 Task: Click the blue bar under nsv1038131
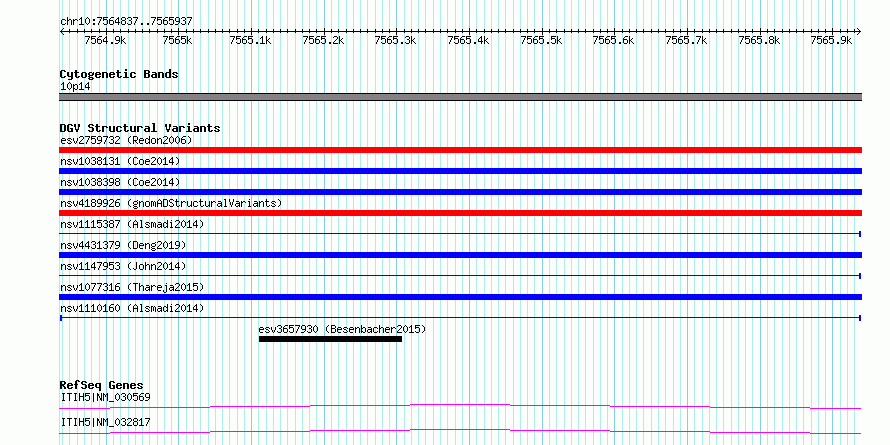(x=461, y=171)
